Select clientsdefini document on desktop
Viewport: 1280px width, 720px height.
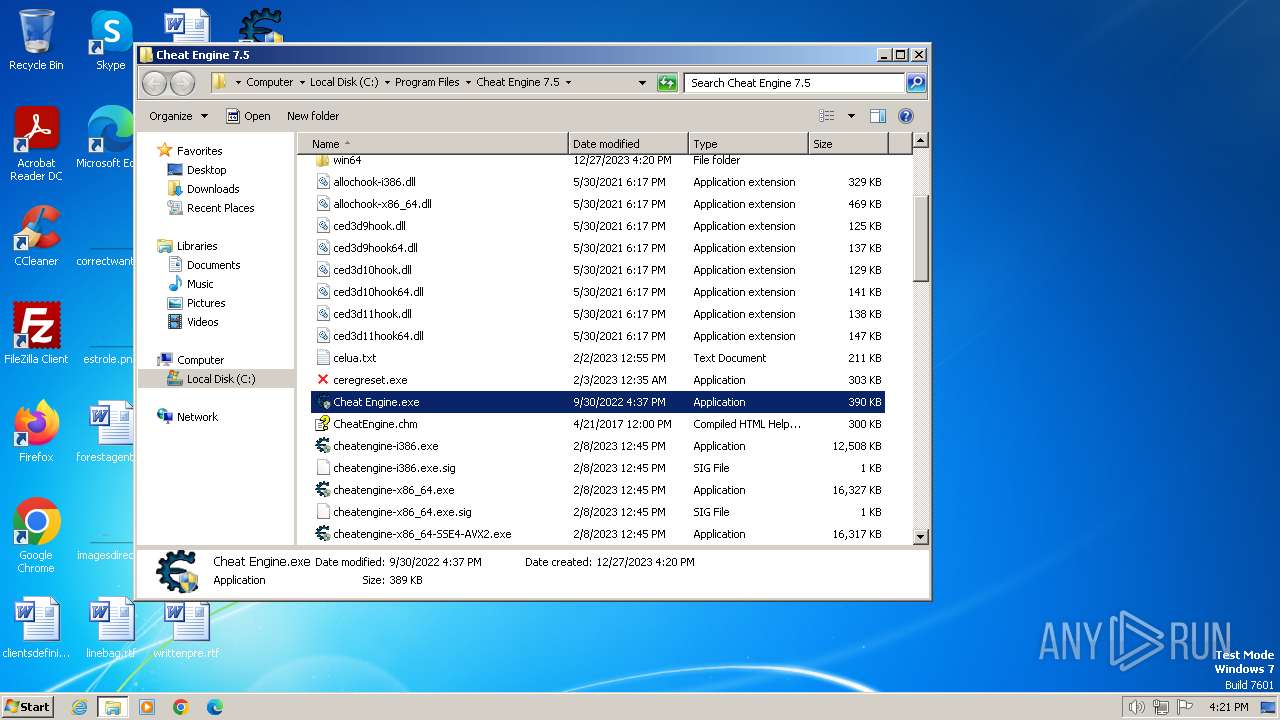(36, 628)
